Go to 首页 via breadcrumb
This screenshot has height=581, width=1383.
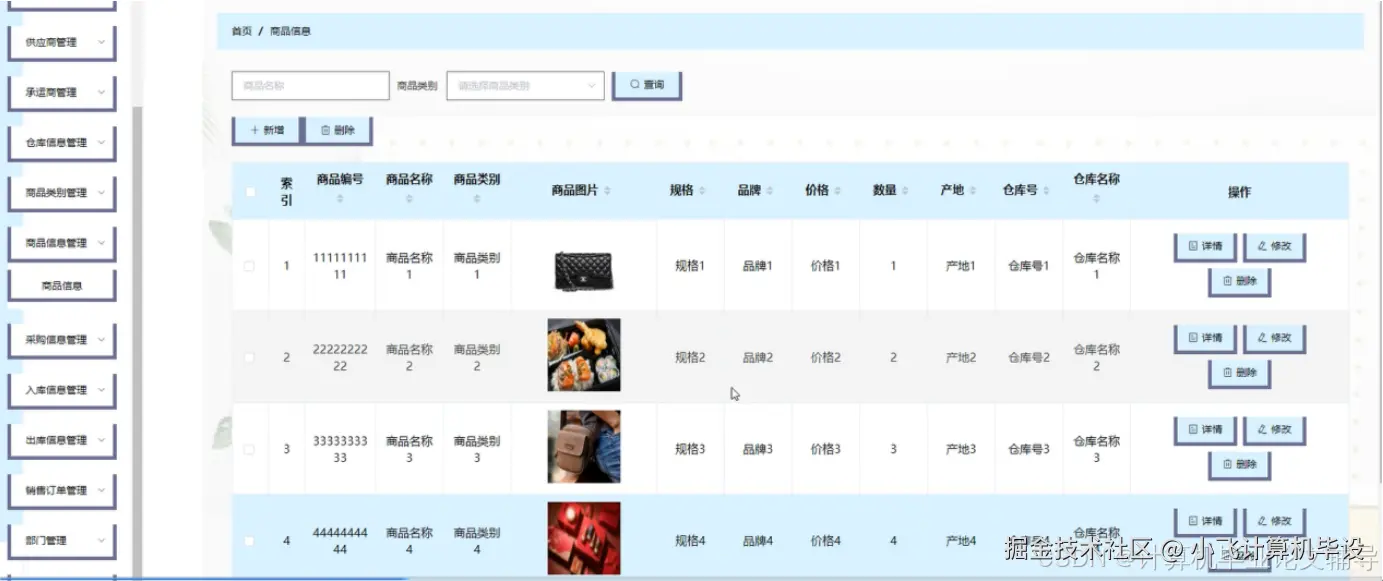tap(241, 31)
